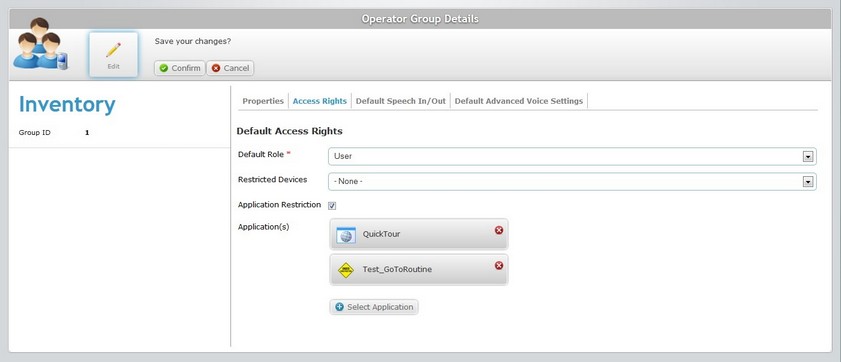Click the Inventory group name heading
The width and height of the screenshot is (841, 362).
[x=67, y=105]
